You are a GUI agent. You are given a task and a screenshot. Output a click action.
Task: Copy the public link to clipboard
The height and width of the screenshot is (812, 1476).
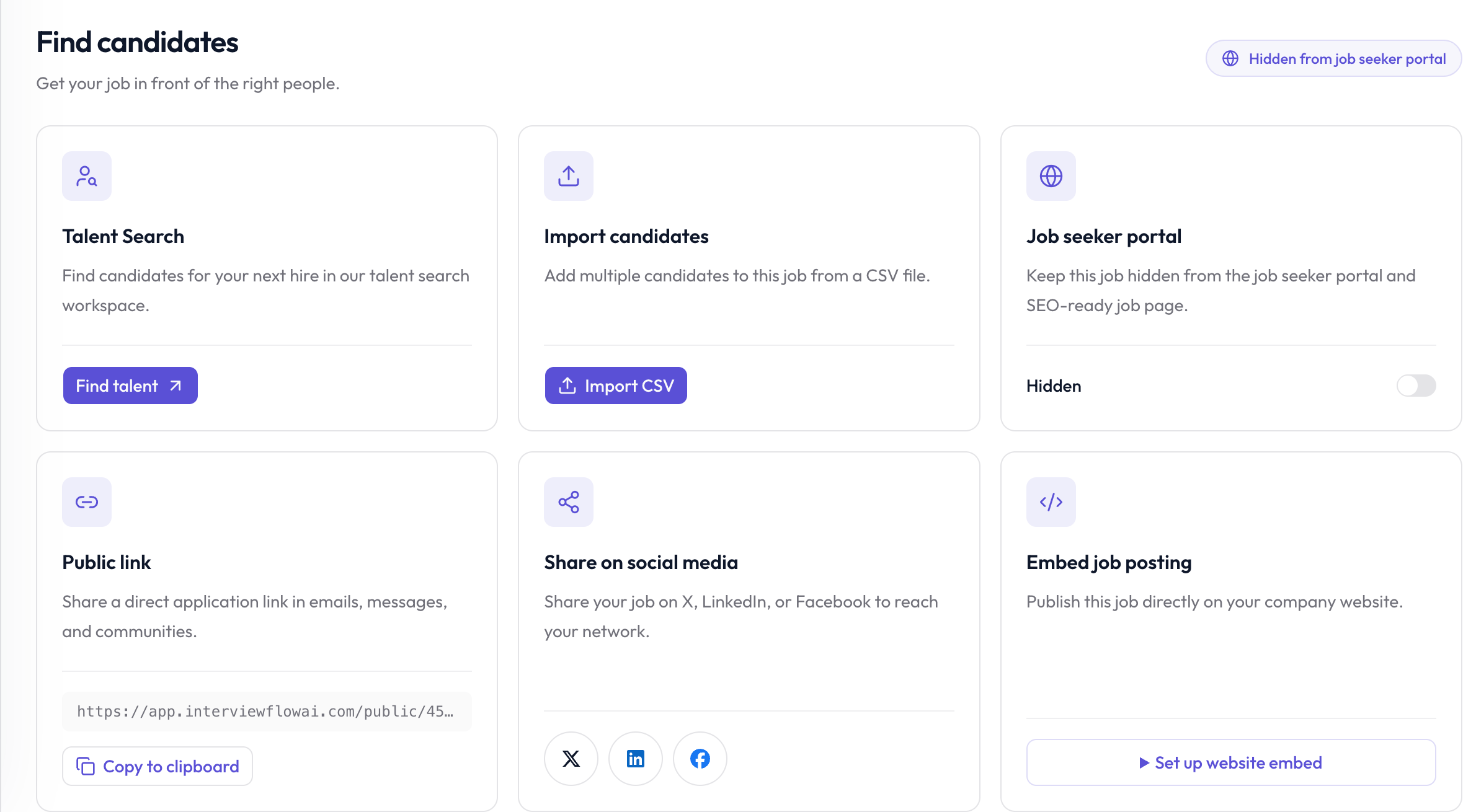(x=158, y=767)
